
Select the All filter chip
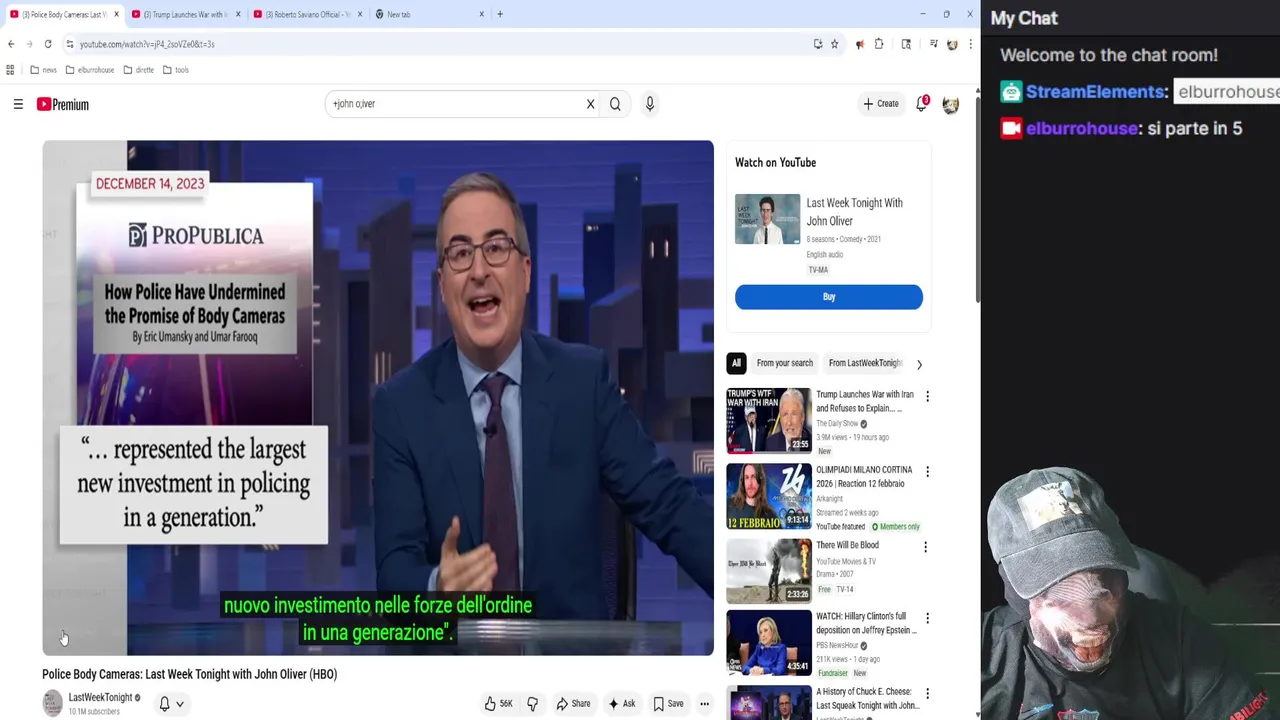(x=736, y=363)
